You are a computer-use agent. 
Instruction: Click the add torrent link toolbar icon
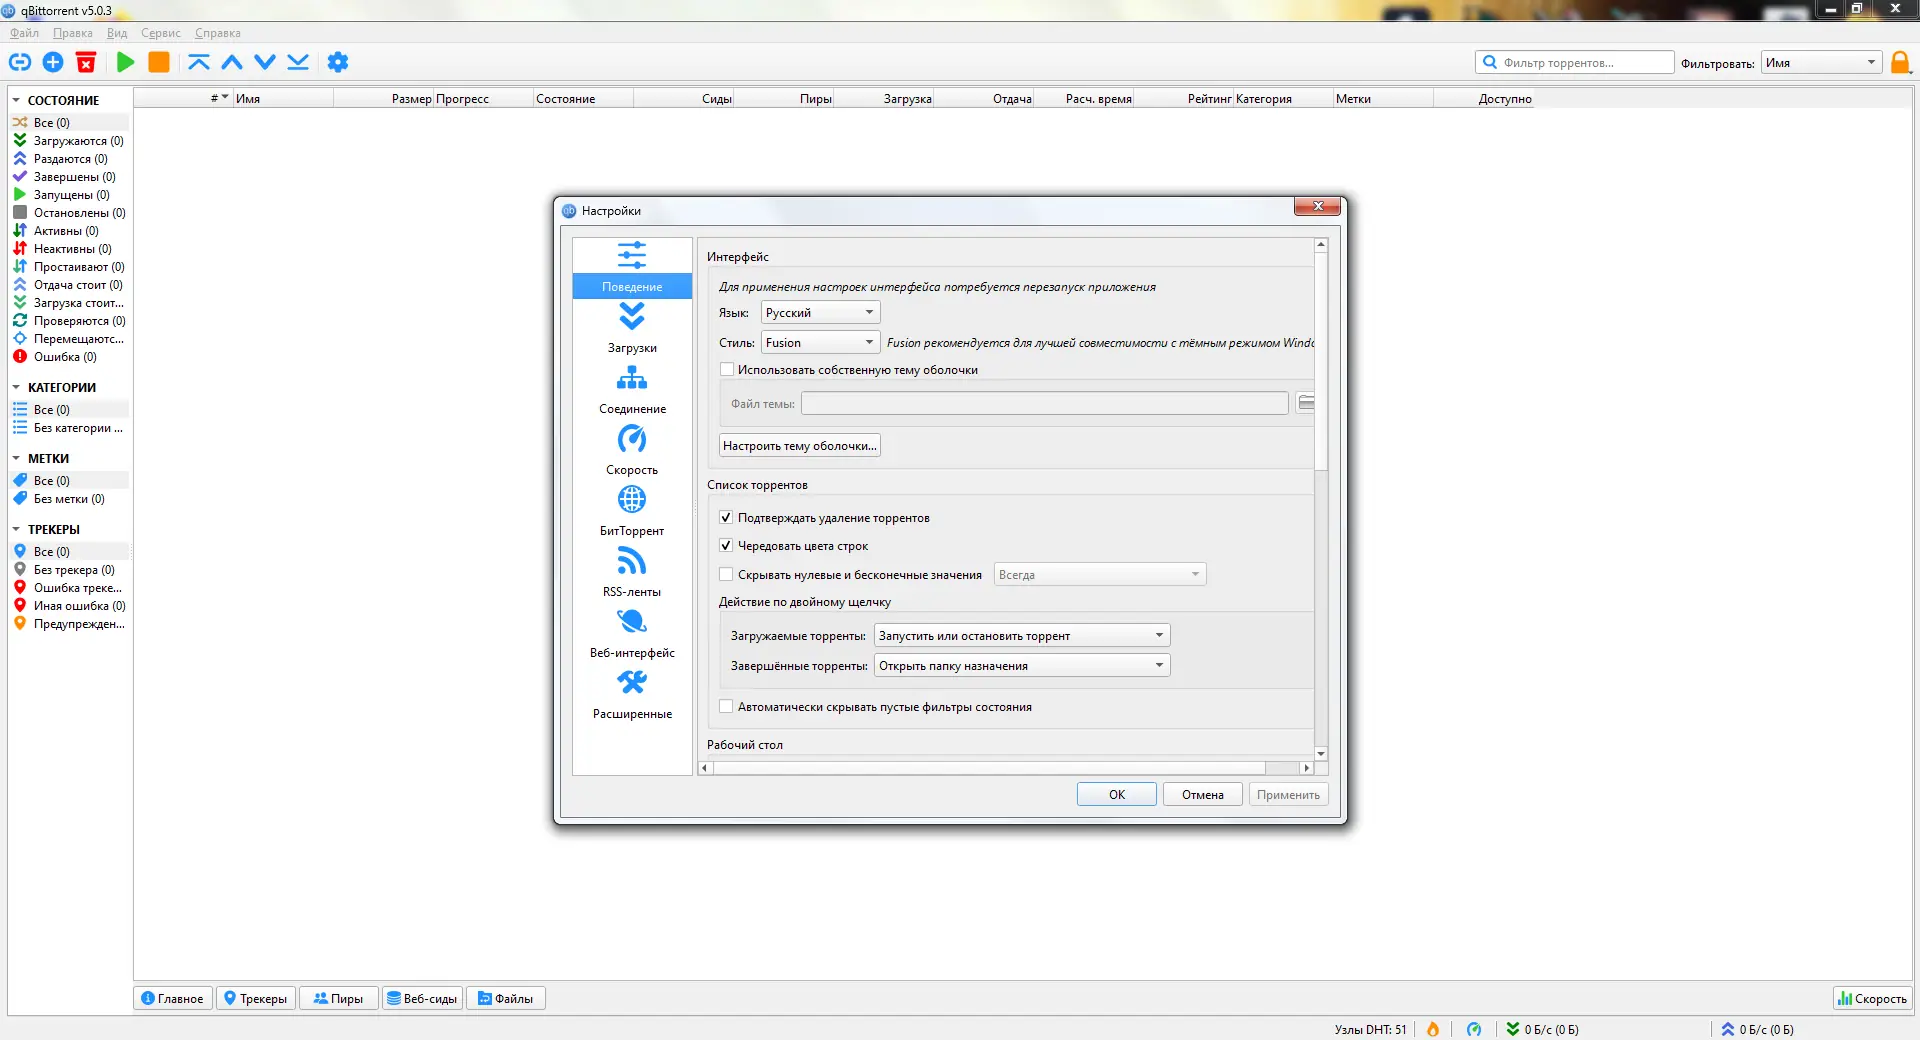(x=20, y=62)
